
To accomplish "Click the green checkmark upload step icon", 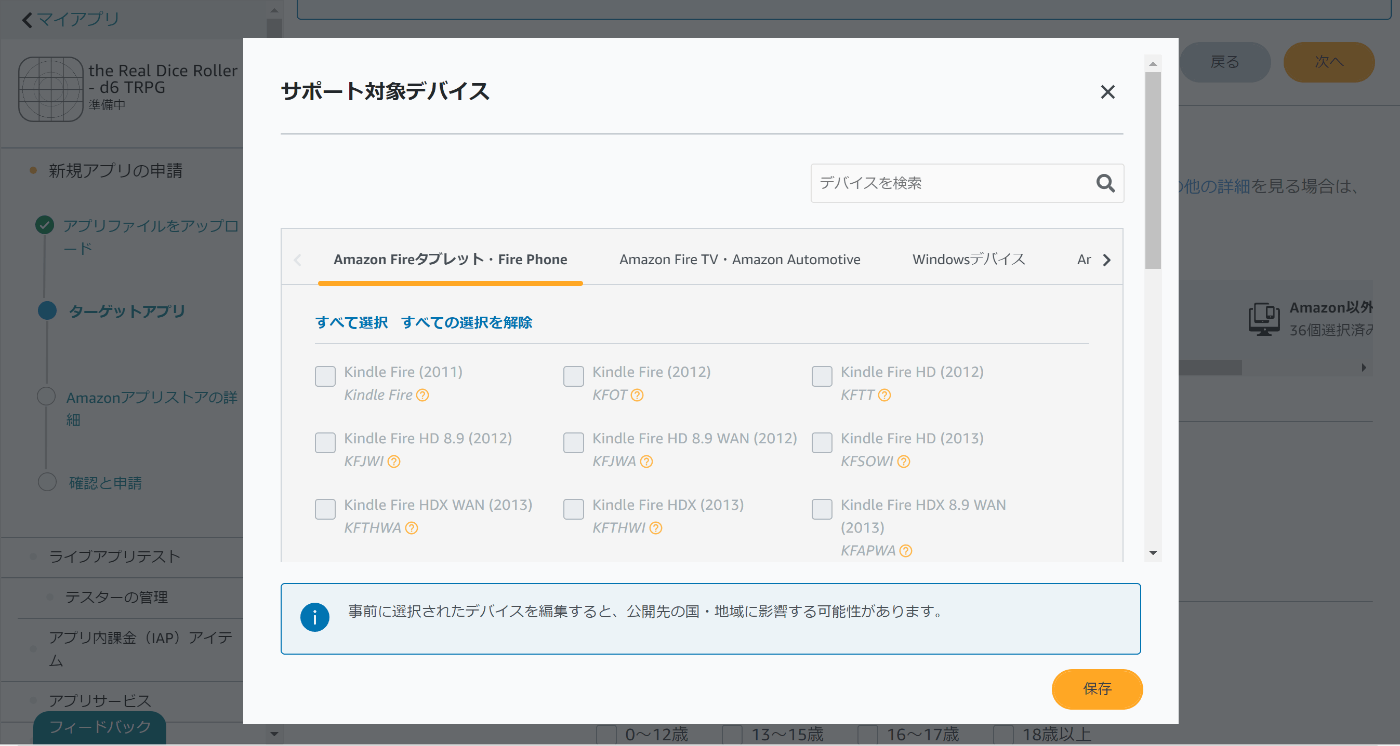I will (x=45, y=225).
